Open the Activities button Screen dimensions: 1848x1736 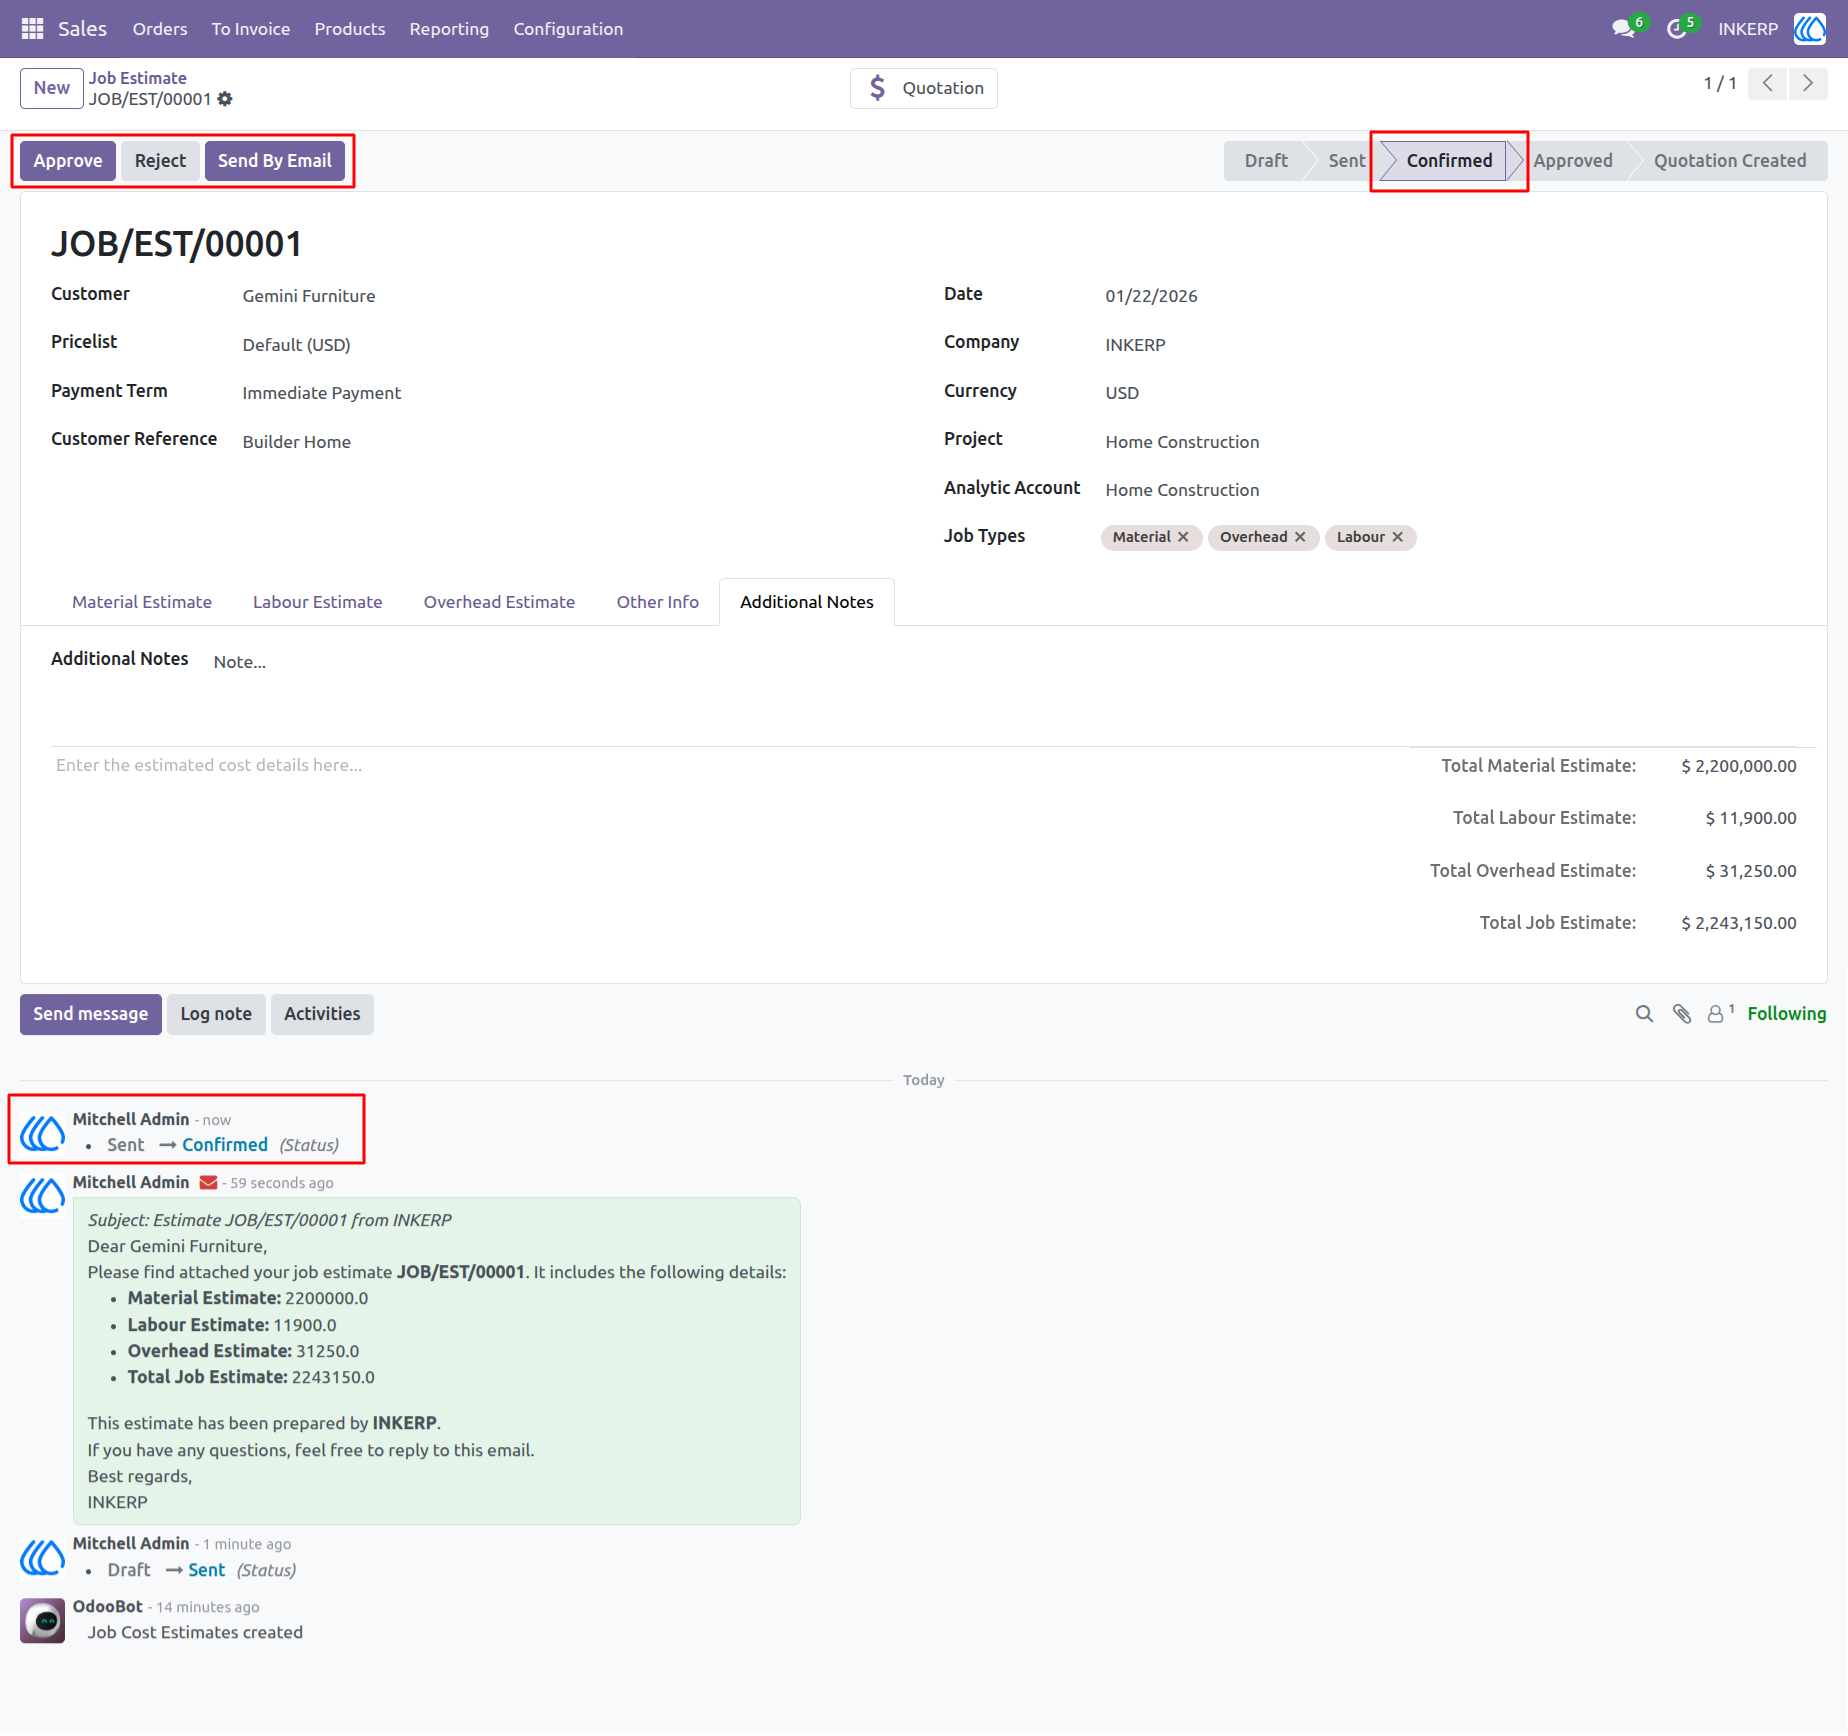click(x=322, y=1014)
